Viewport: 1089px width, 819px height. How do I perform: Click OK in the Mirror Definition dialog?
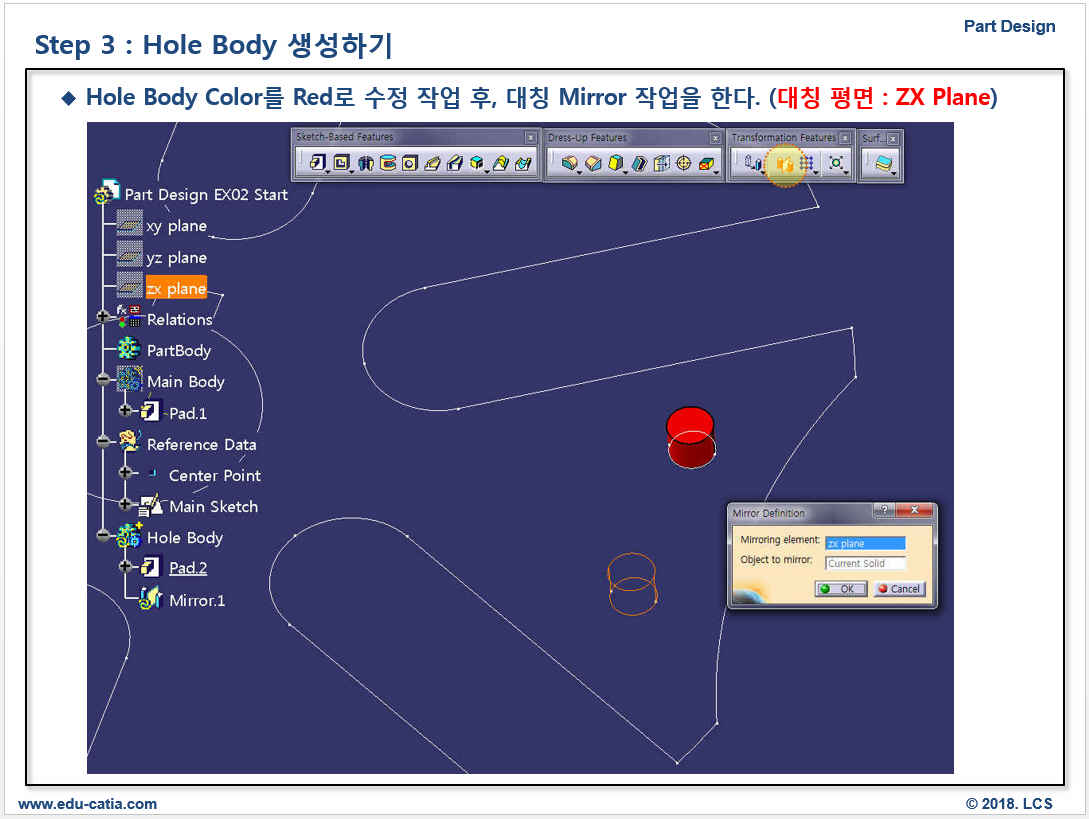coord(840,589)
